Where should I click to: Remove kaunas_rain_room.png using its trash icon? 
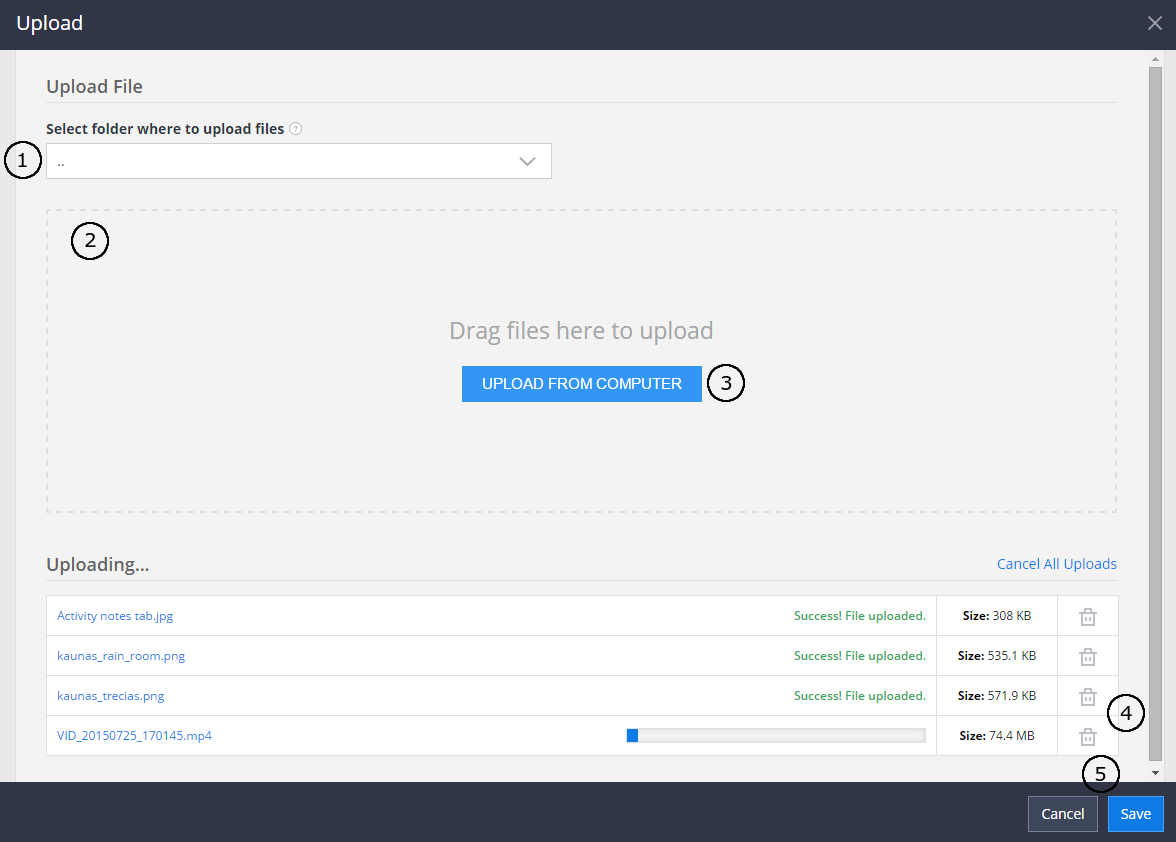1088,657
